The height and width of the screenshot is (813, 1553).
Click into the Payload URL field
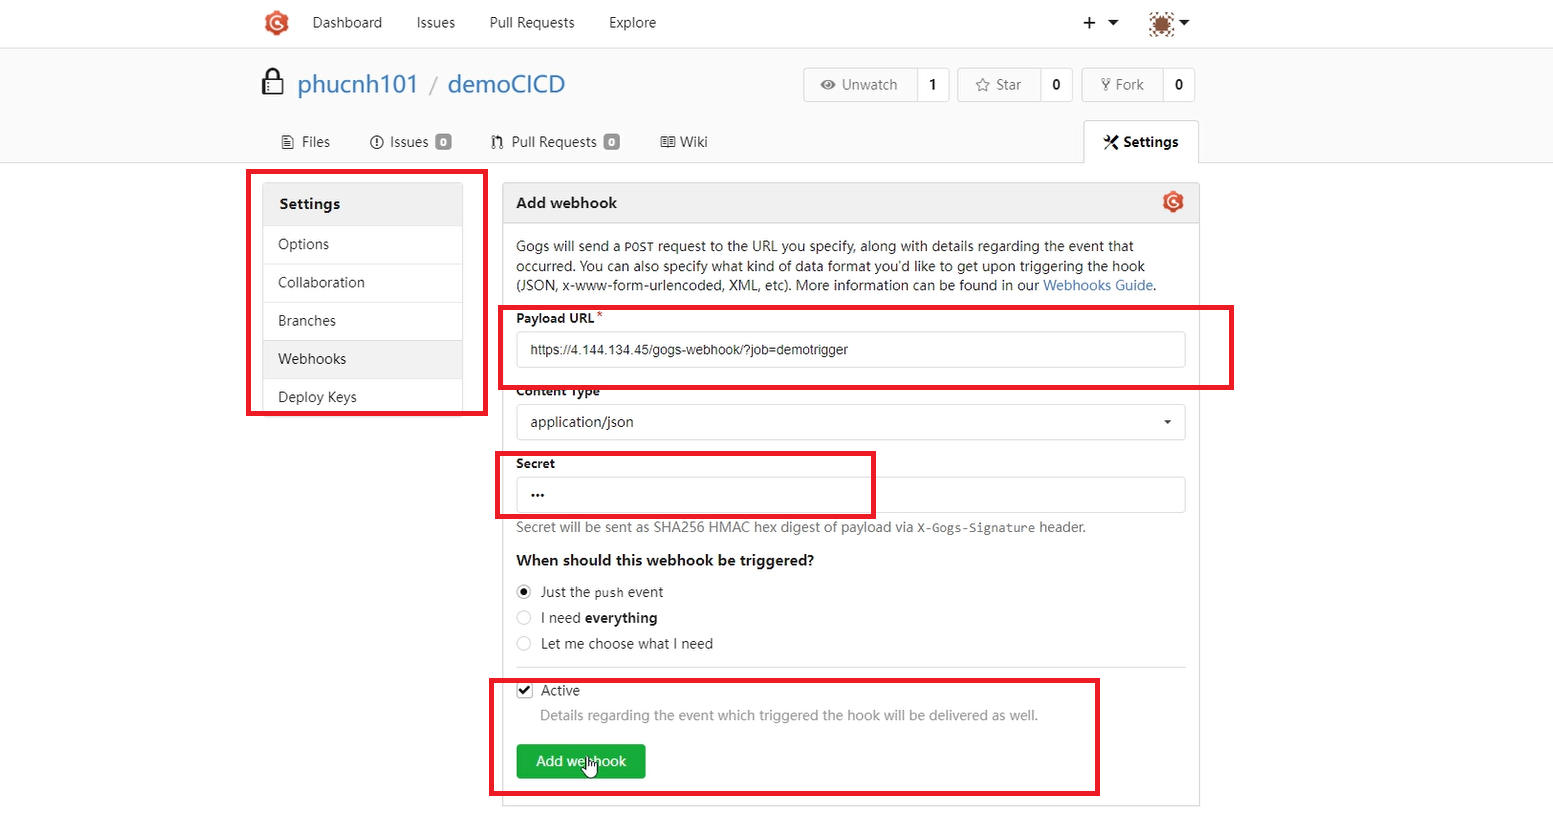[851, 350]
